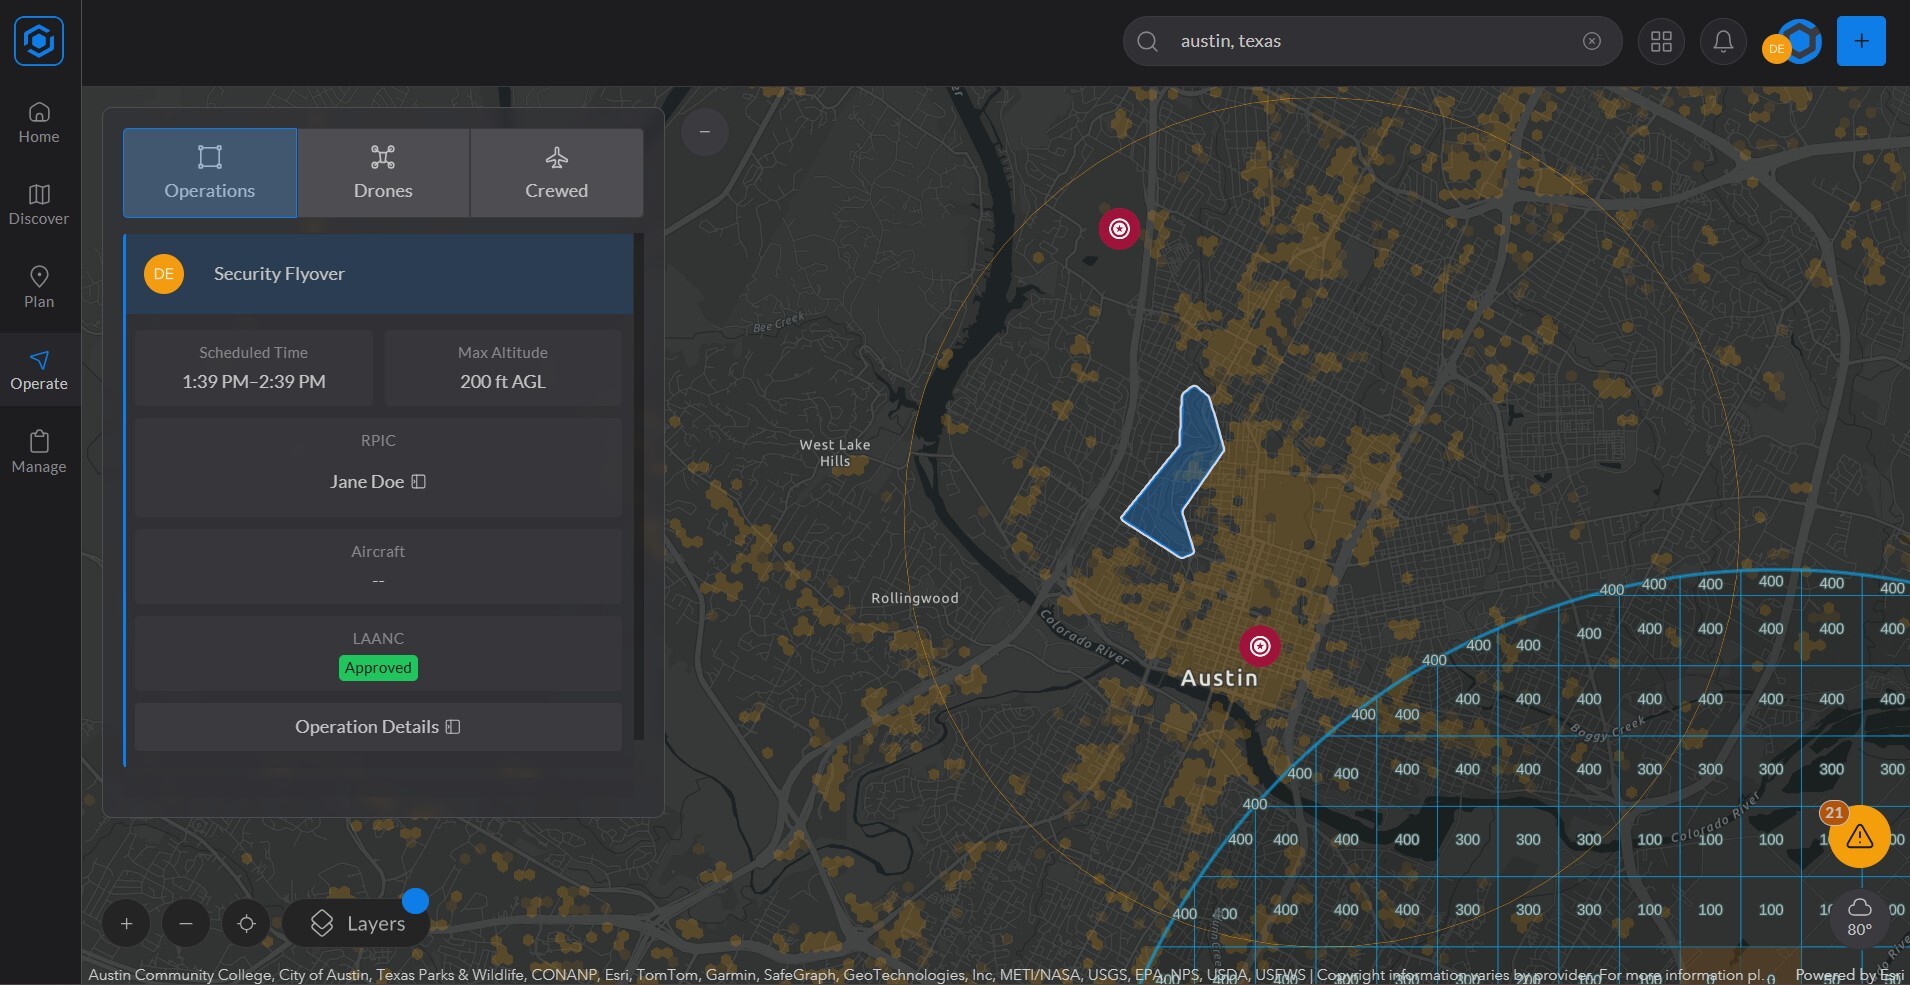Switch to the Crewed tab

pos(556,173)
